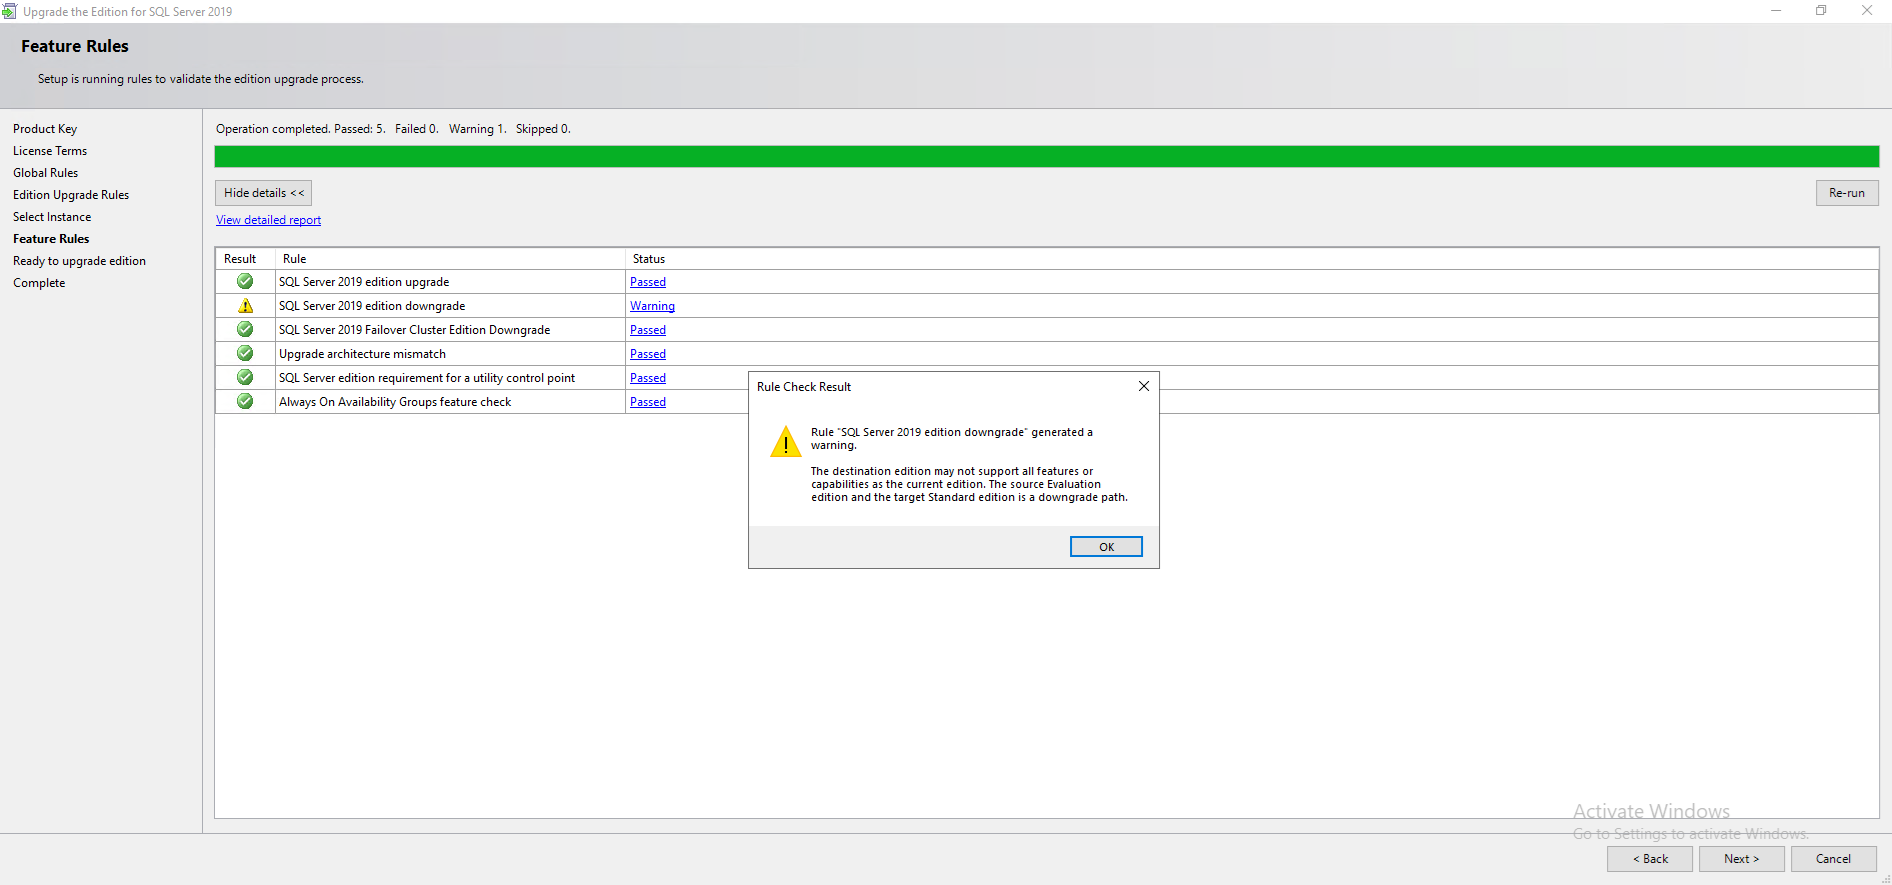Click Passed link for utility control point rule
The image size is (1892, 885).
[x=648, y=378]
